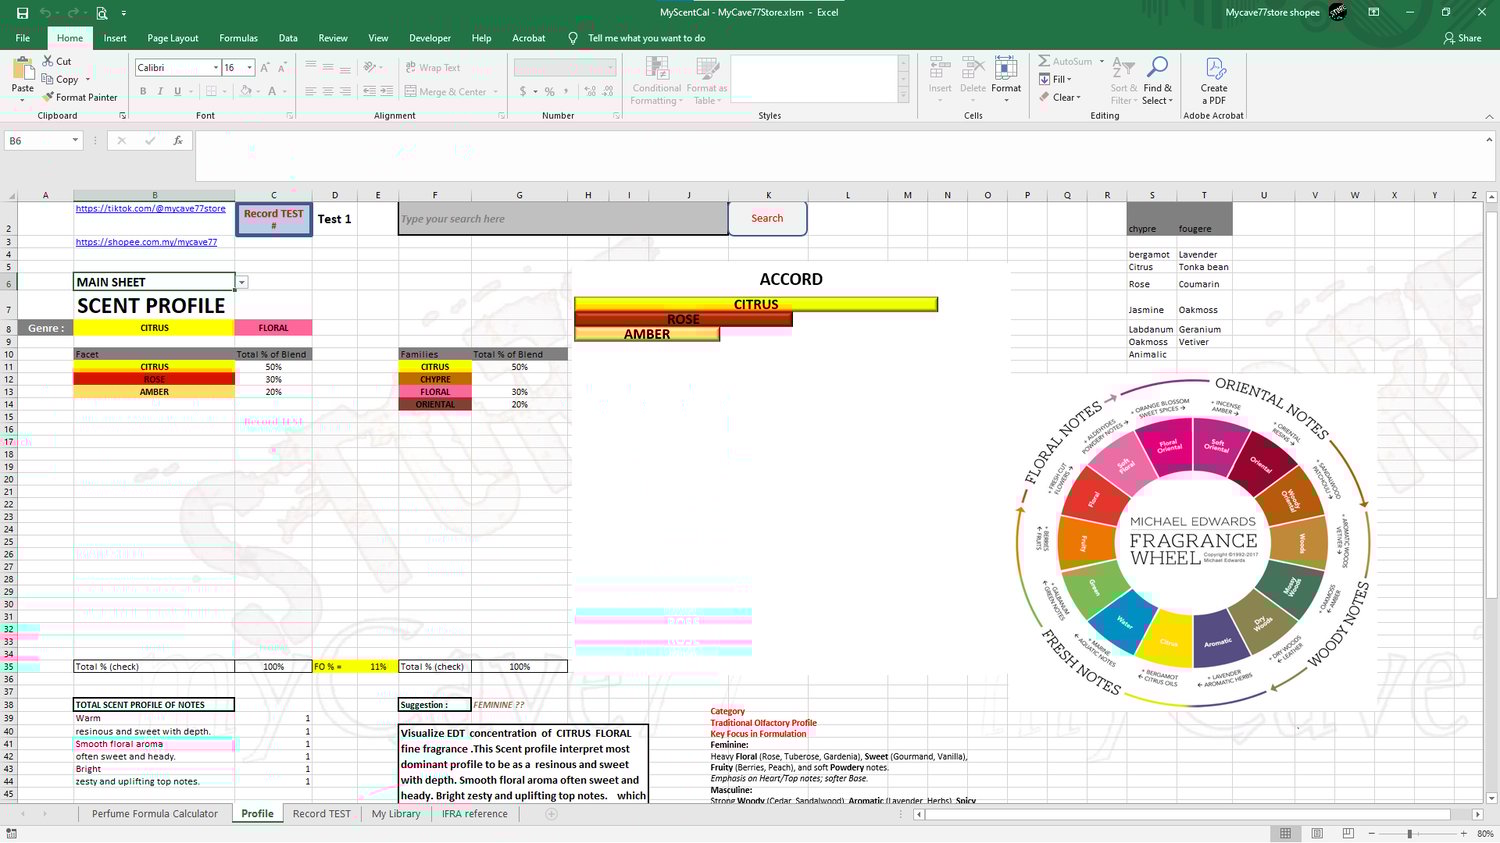
Task: Click the macro recording icon in status bar
Action: [x=11, y=833]
